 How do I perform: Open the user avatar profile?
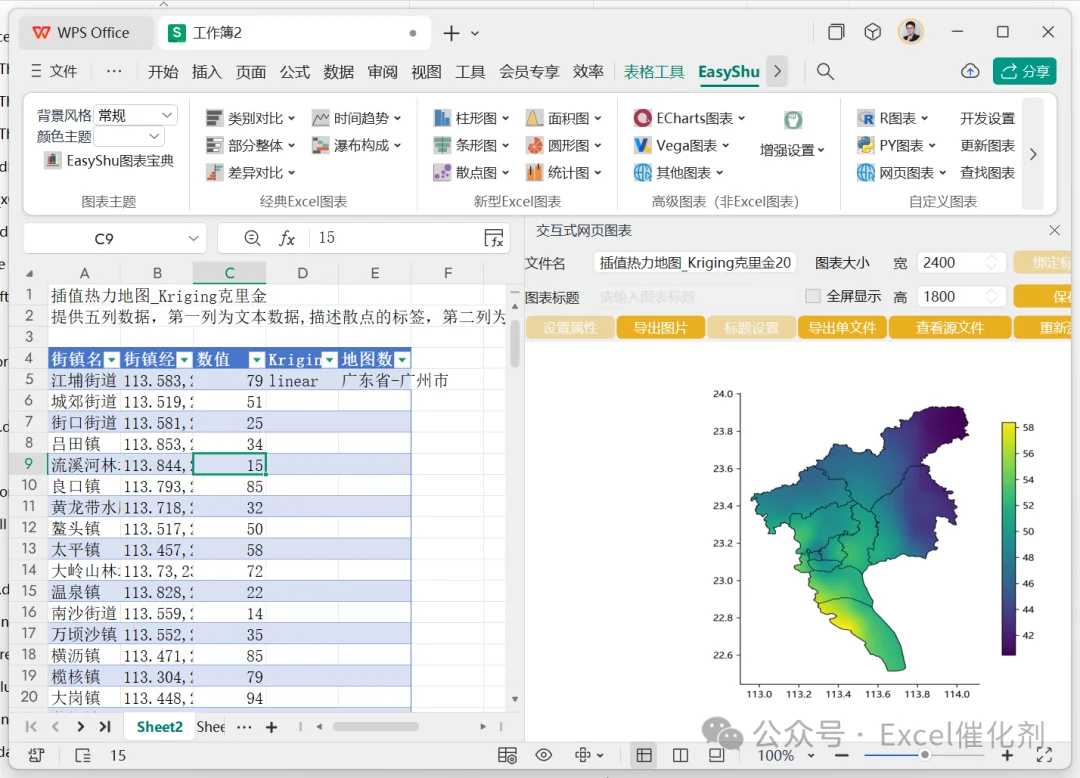911,32
